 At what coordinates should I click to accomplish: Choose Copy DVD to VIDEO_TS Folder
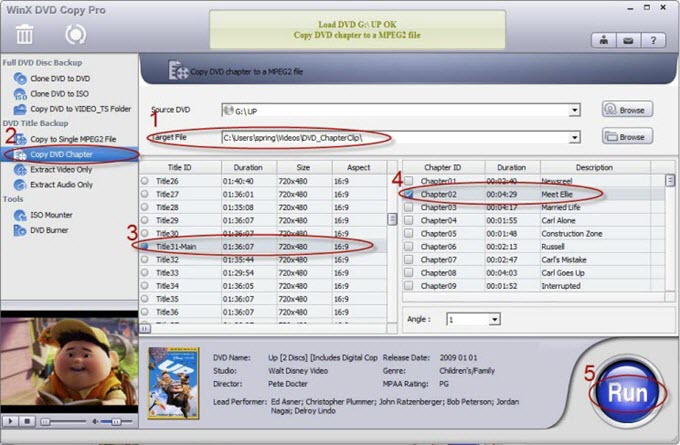pyautogui.click(x=80, y=109)
